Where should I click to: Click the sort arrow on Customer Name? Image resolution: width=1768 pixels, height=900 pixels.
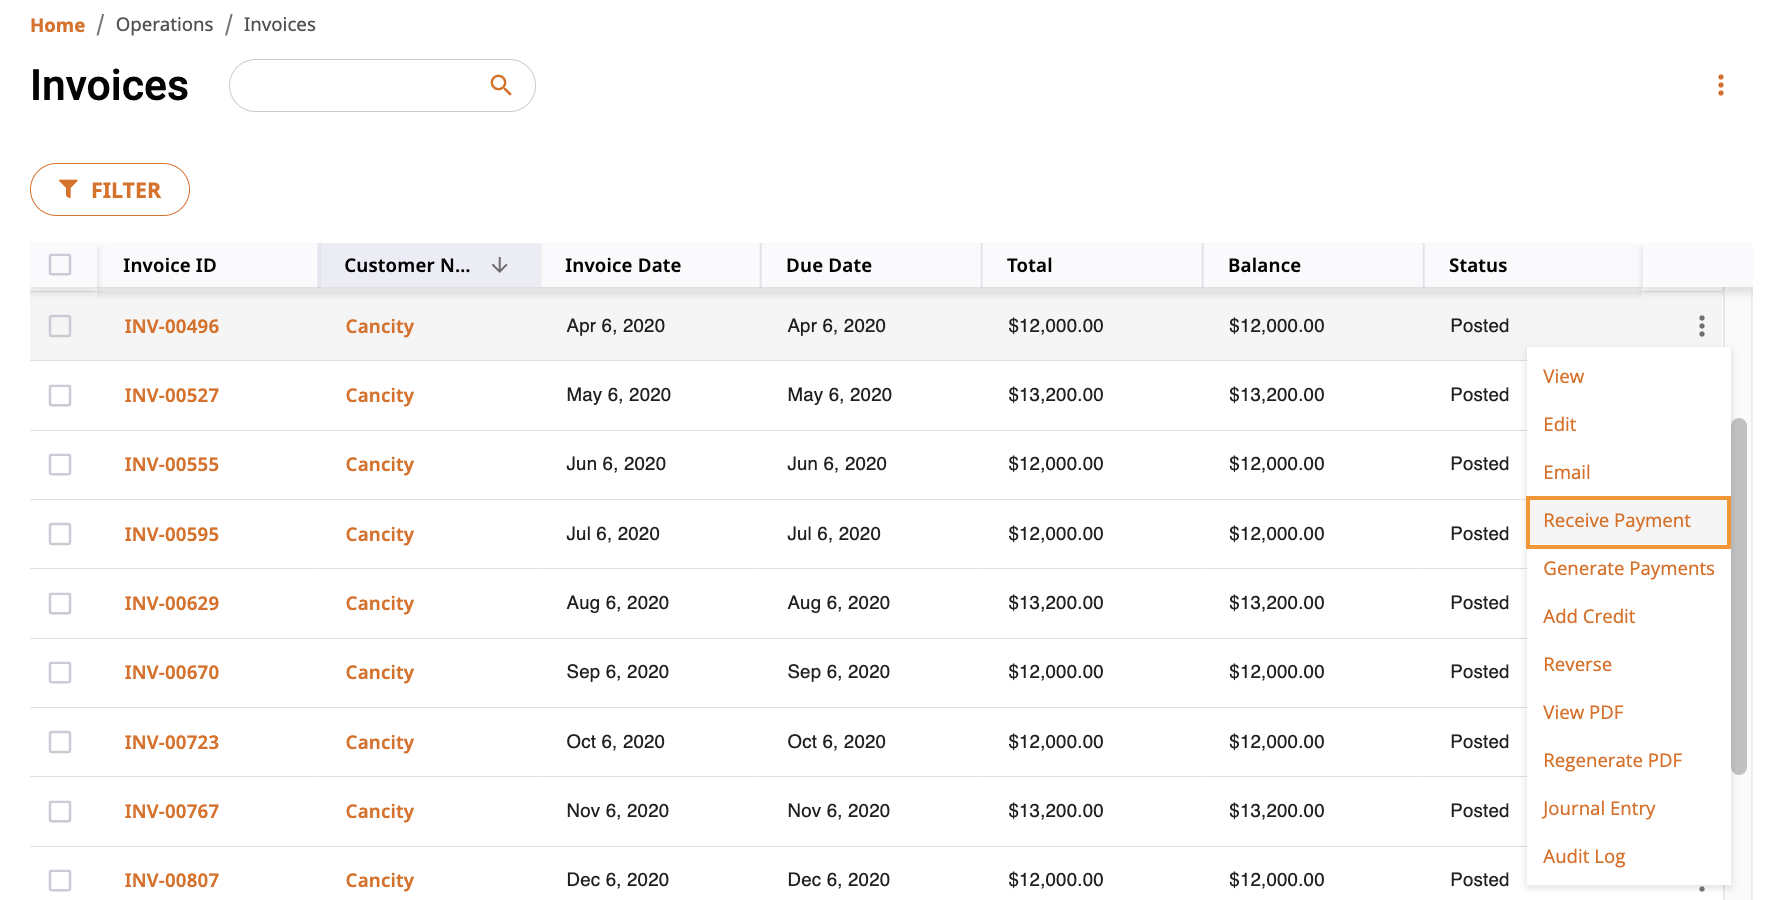pyautogui.click(x=500, y=265)
